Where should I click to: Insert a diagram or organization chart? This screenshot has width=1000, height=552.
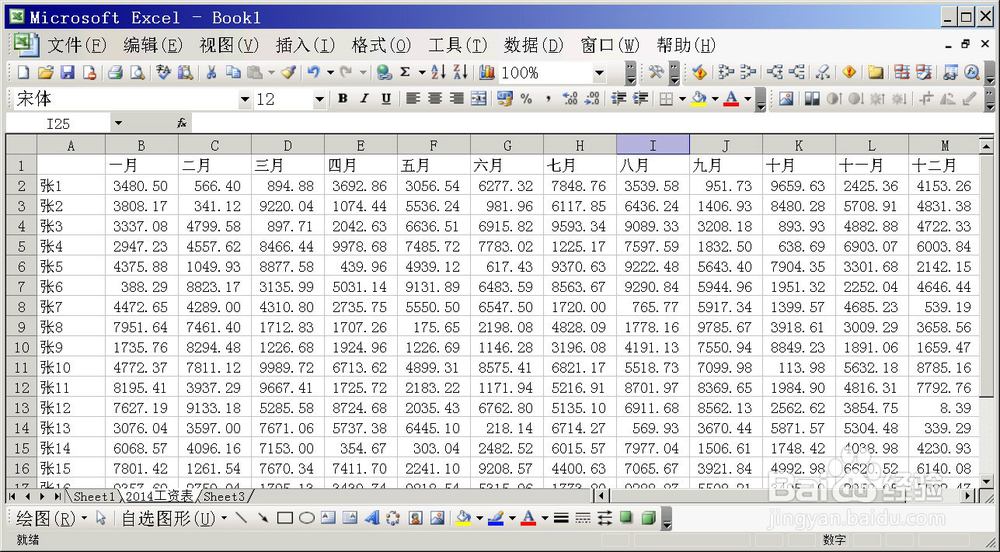(x=393, y=518)
